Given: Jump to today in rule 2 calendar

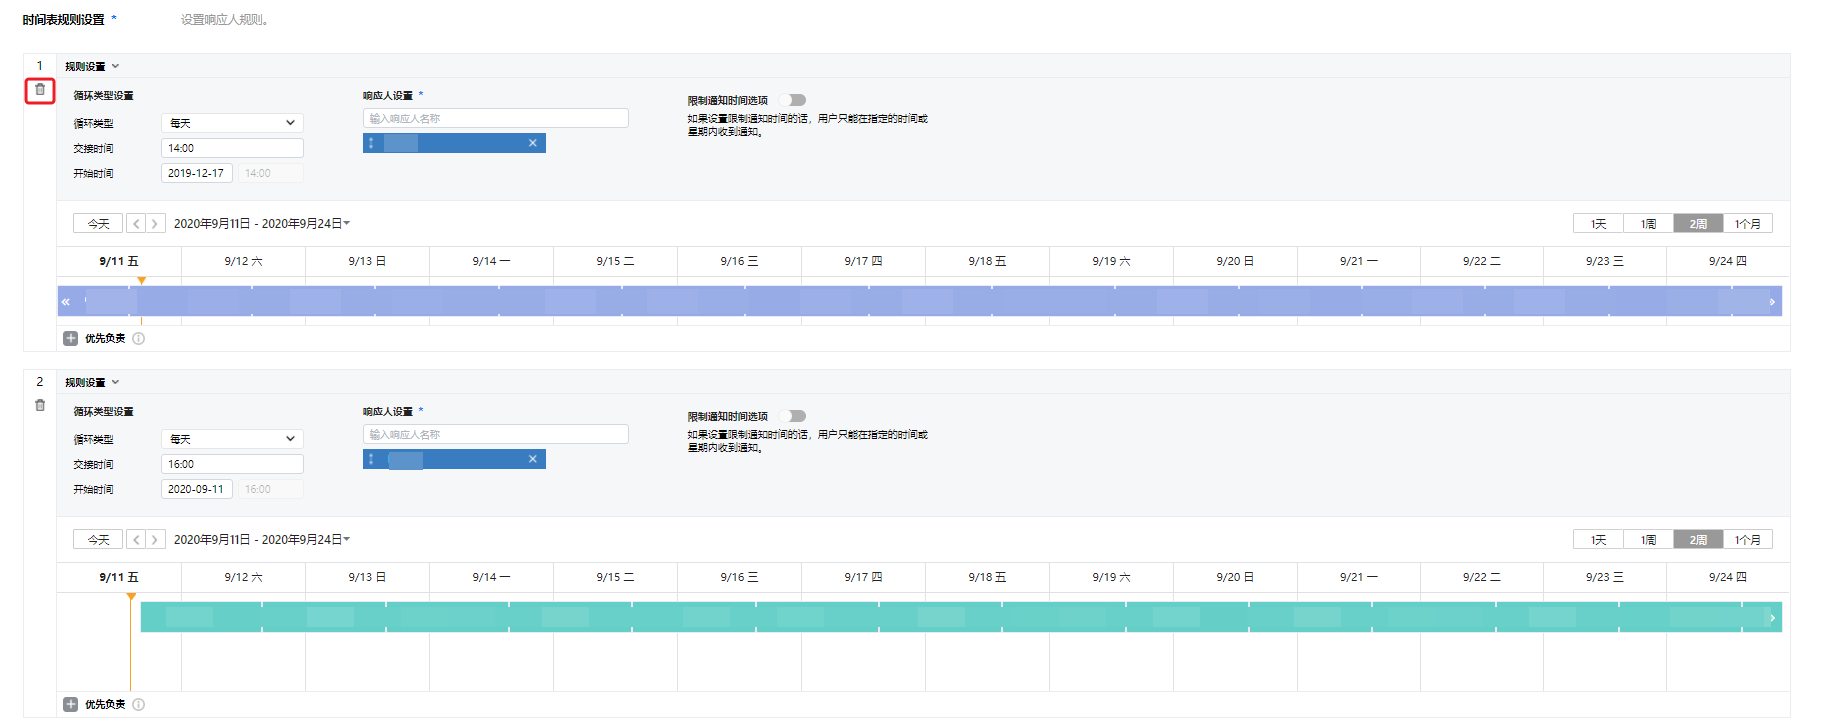Looking at the screenshot, I should coord(98,540).
